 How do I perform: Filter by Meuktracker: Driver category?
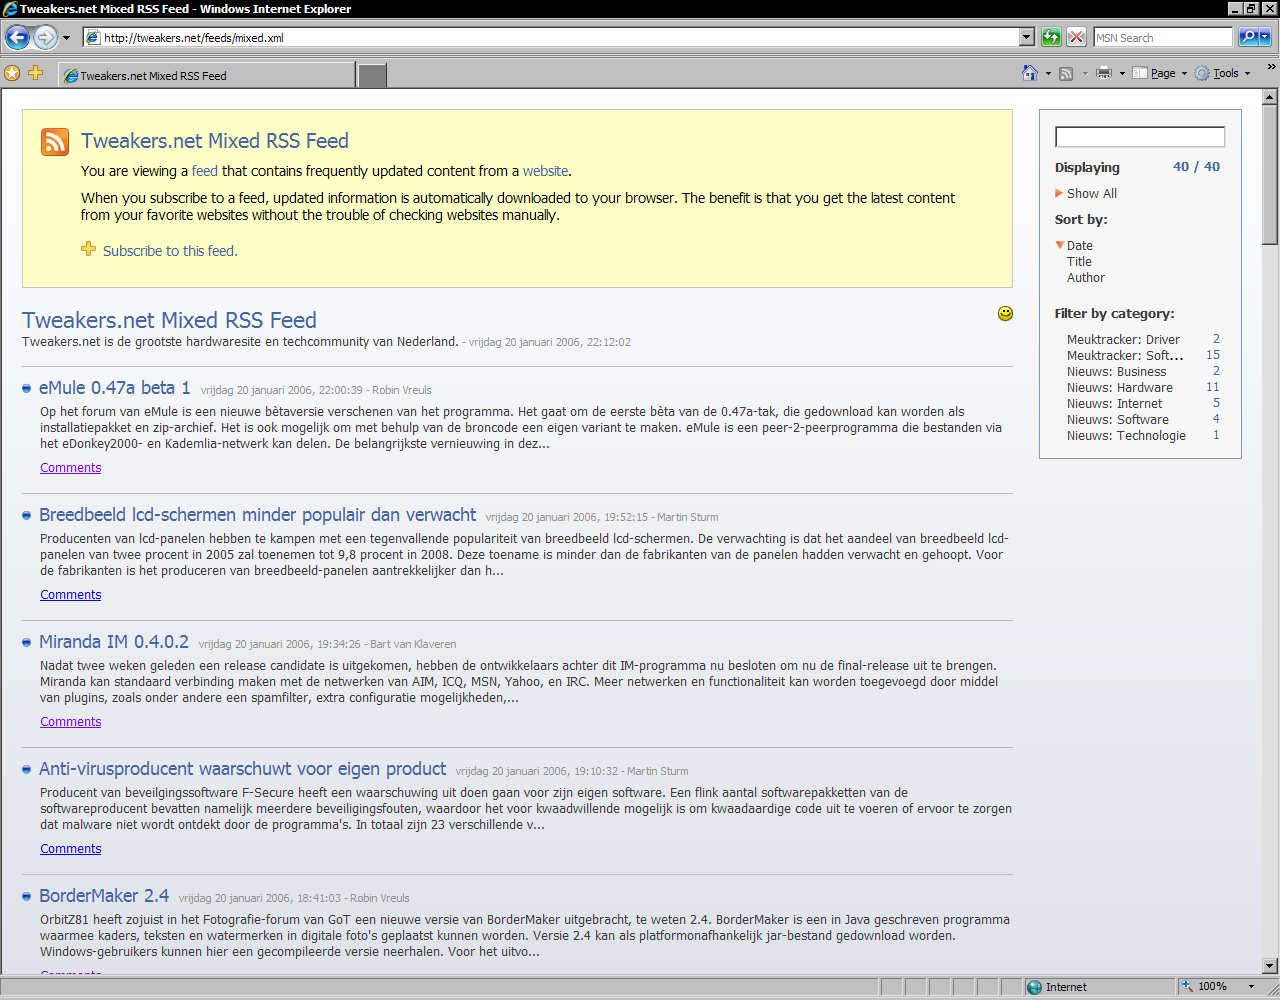1123,340
